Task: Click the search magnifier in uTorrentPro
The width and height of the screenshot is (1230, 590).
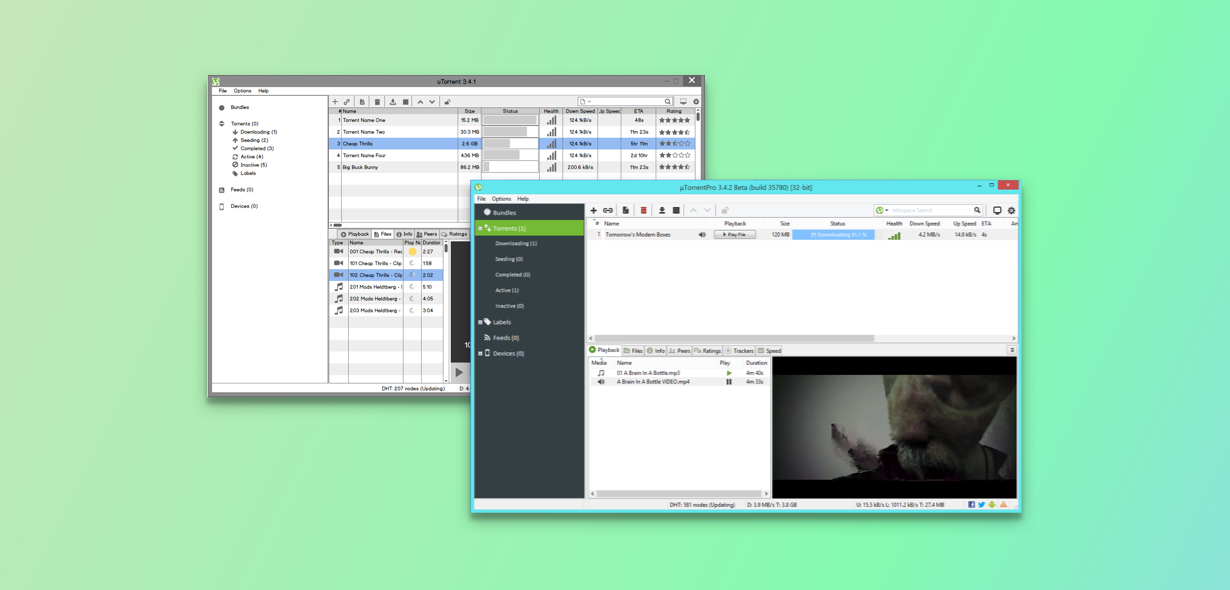Action: click(977, 211)
